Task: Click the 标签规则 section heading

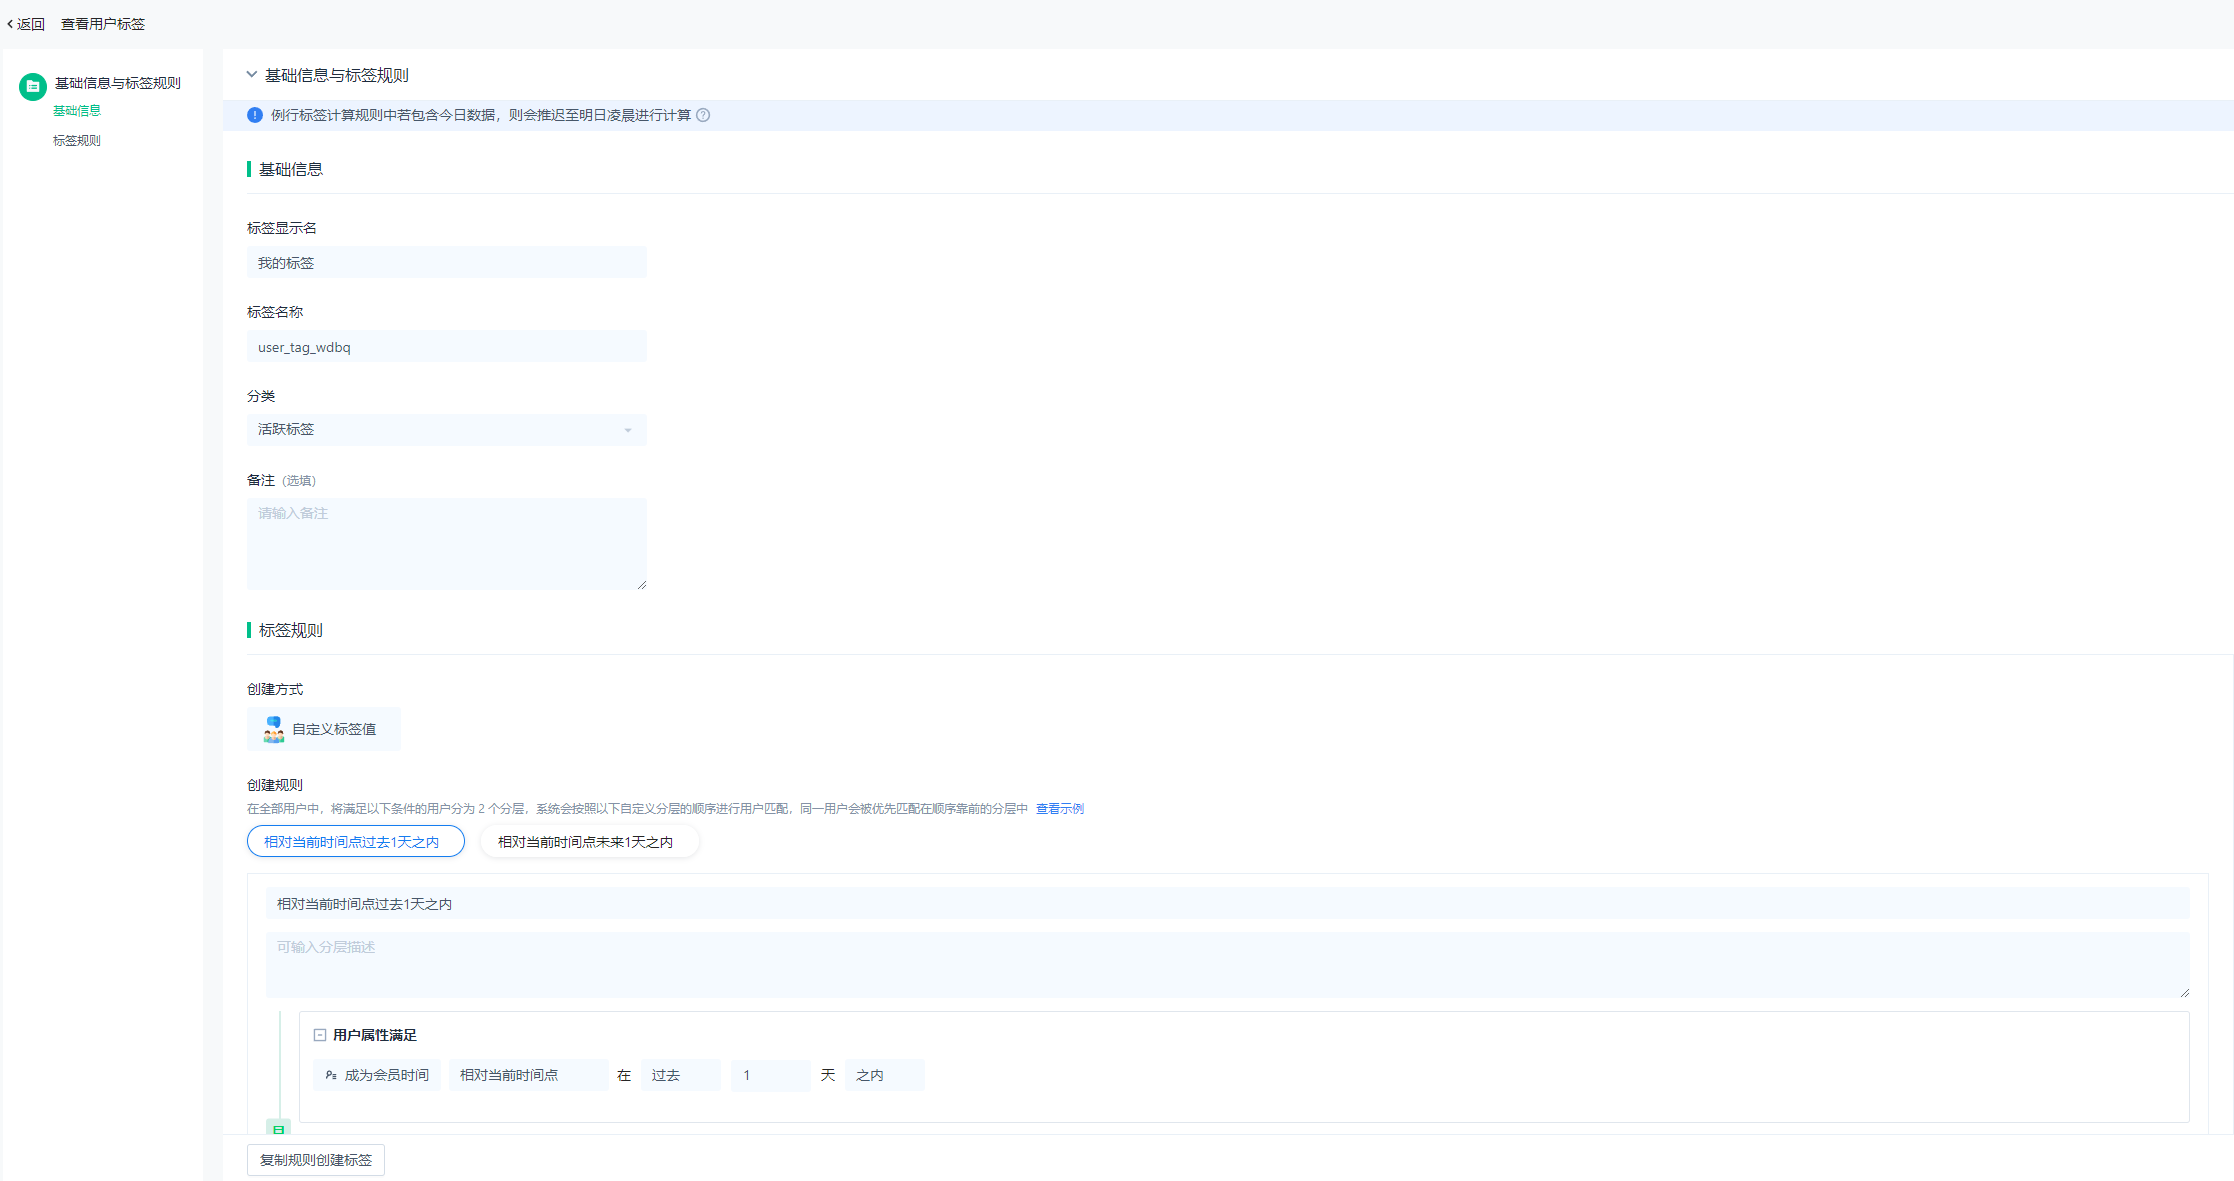Action: (x=291, y=630)
